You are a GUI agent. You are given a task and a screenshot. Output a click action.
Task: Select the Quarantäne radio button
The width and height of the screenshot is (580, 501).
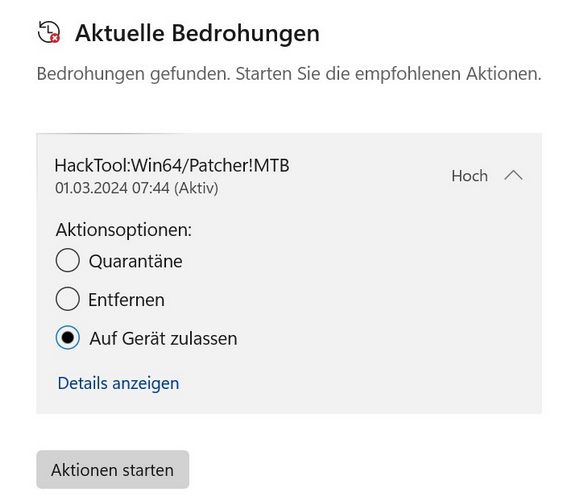67,260
